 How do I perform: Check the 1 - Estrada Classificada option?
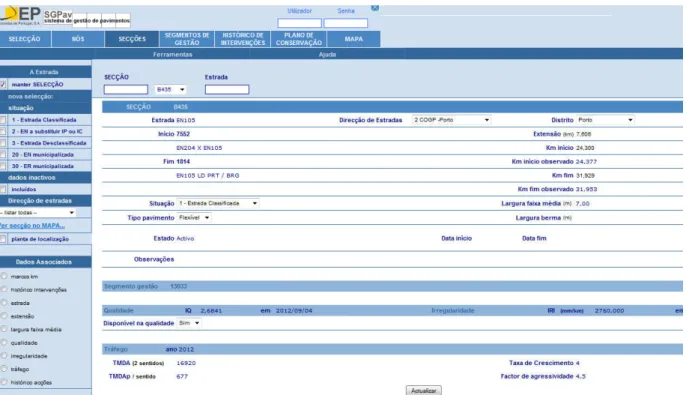click(3, 120)
